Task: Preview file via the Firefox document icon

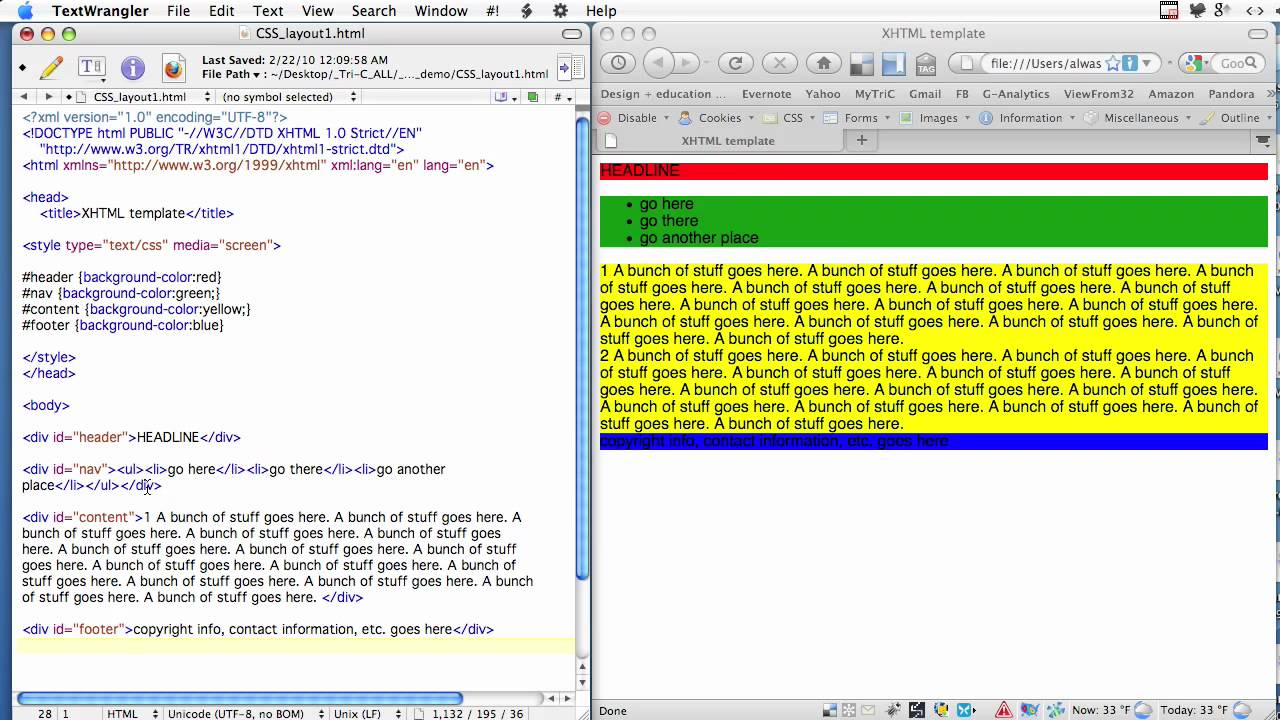Action: point(173,68)
